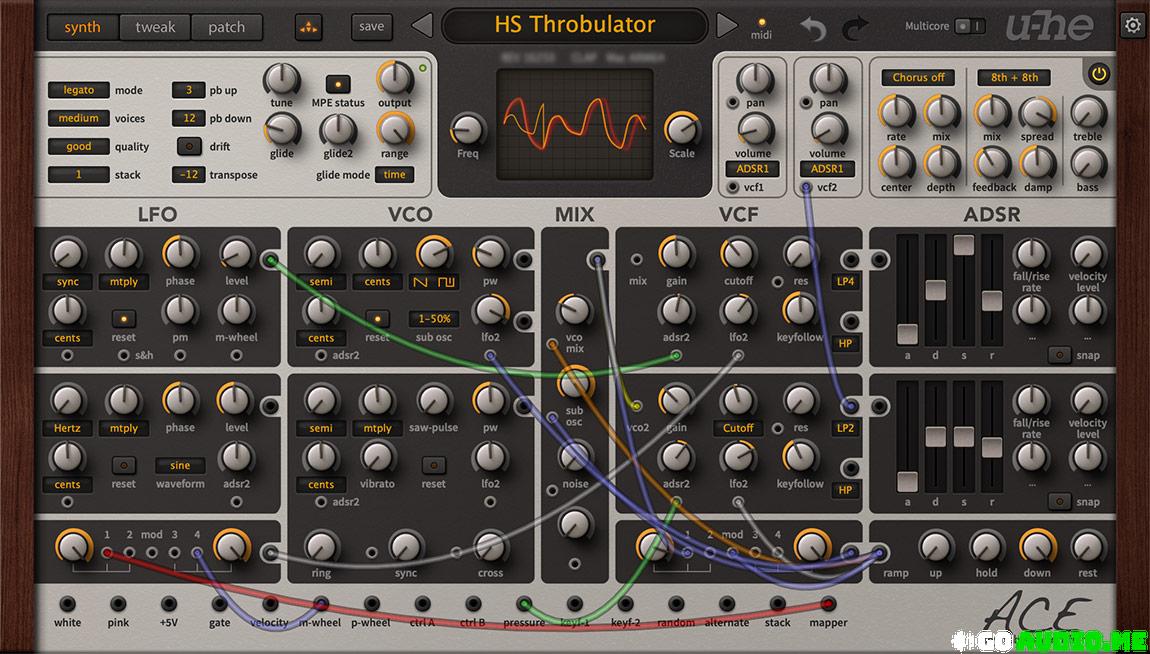Load the next preset with right arrow
Screen dimensions: 1150x654
(727, 26)
